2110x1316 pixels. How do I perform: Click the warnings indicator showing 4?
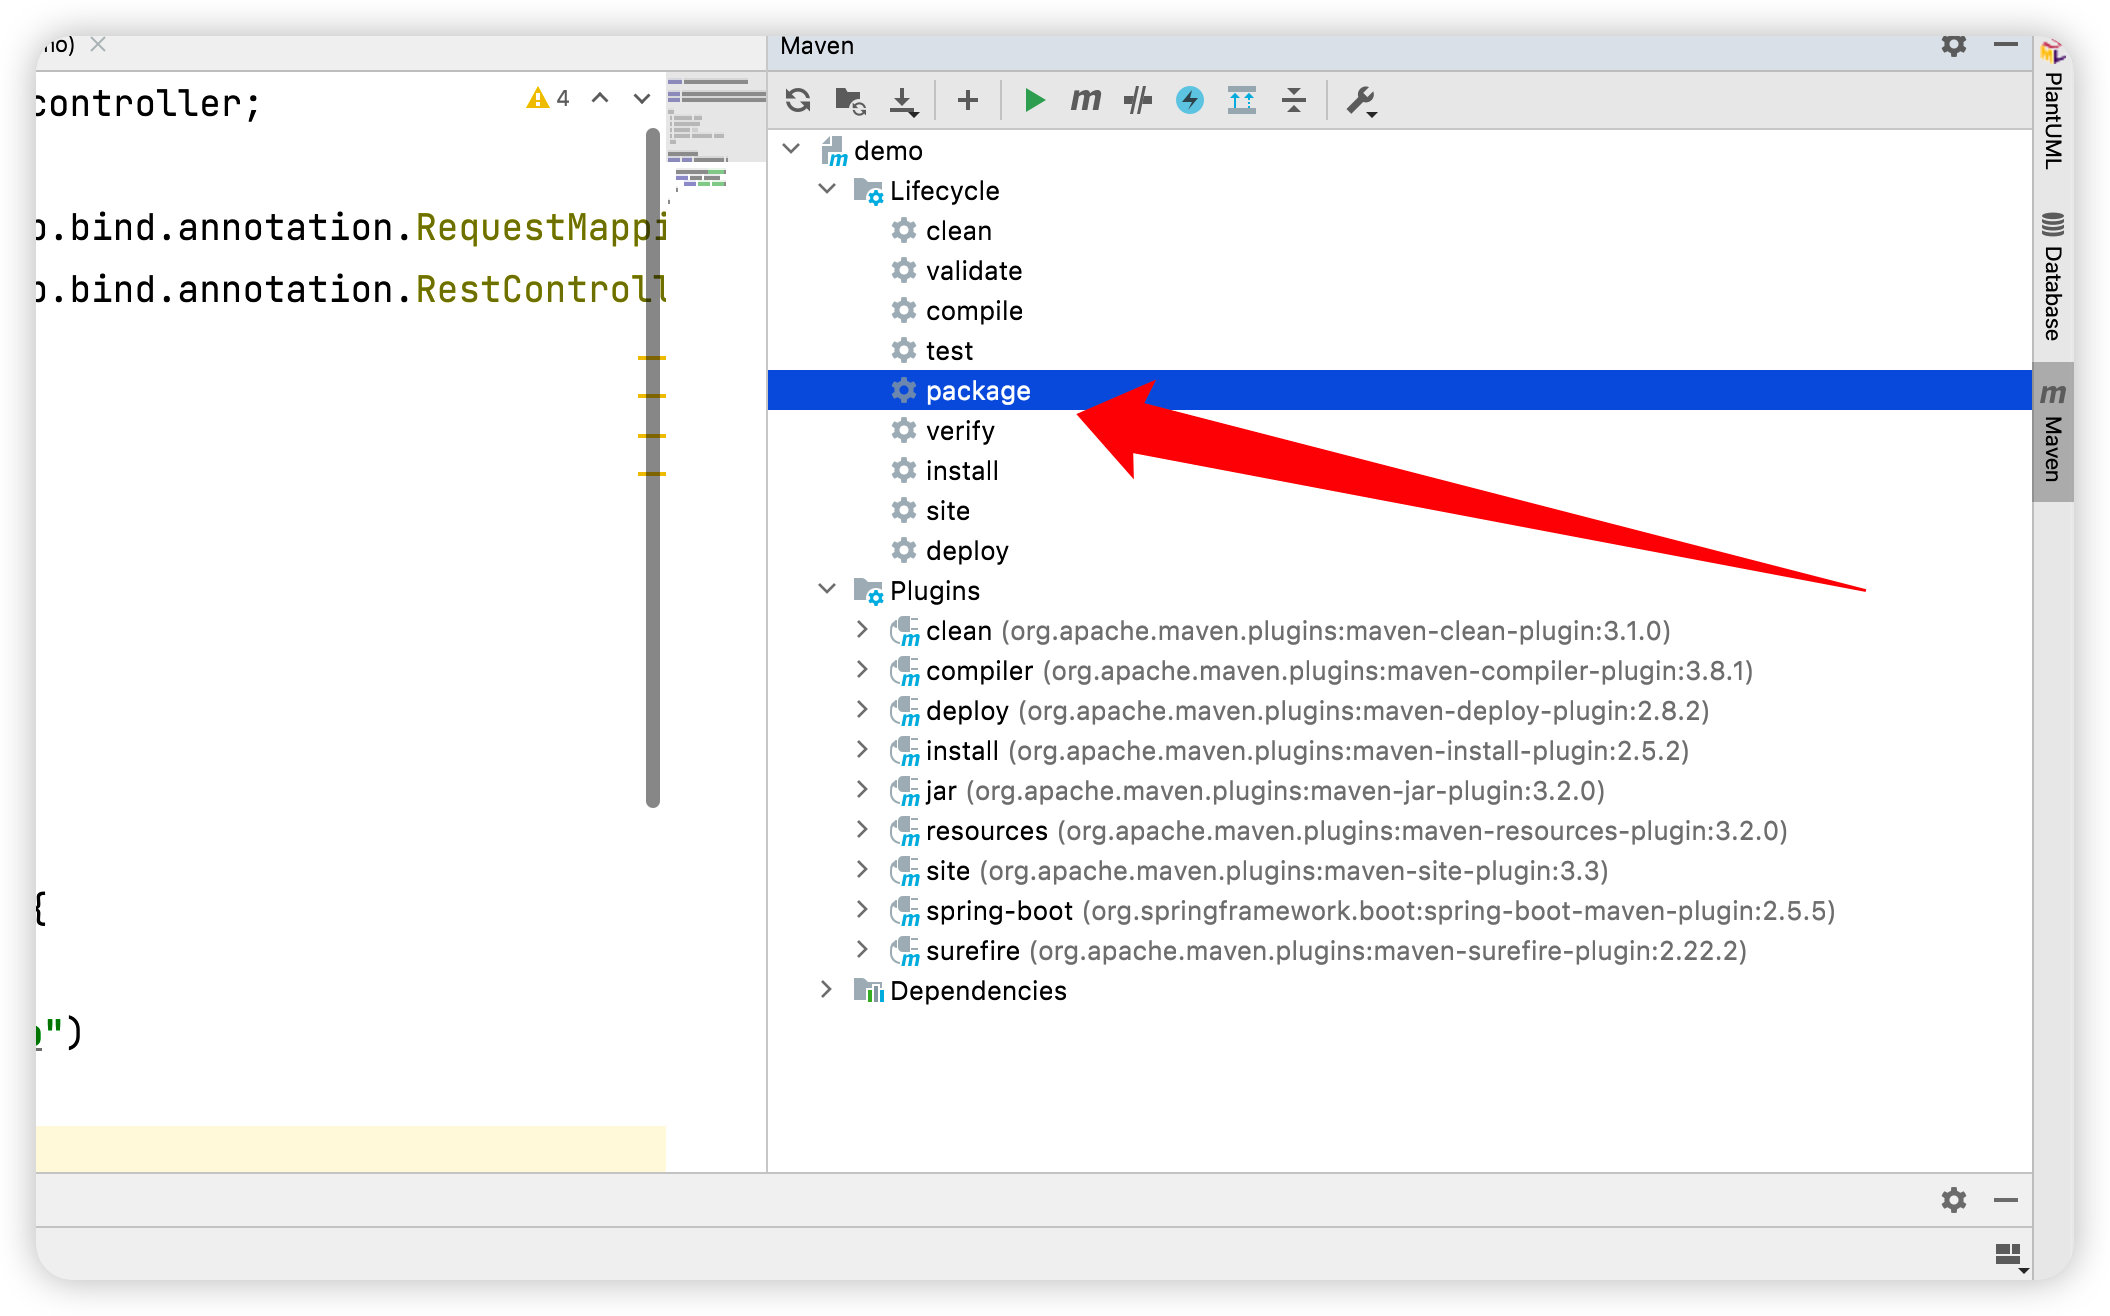[x=548, y=98]
